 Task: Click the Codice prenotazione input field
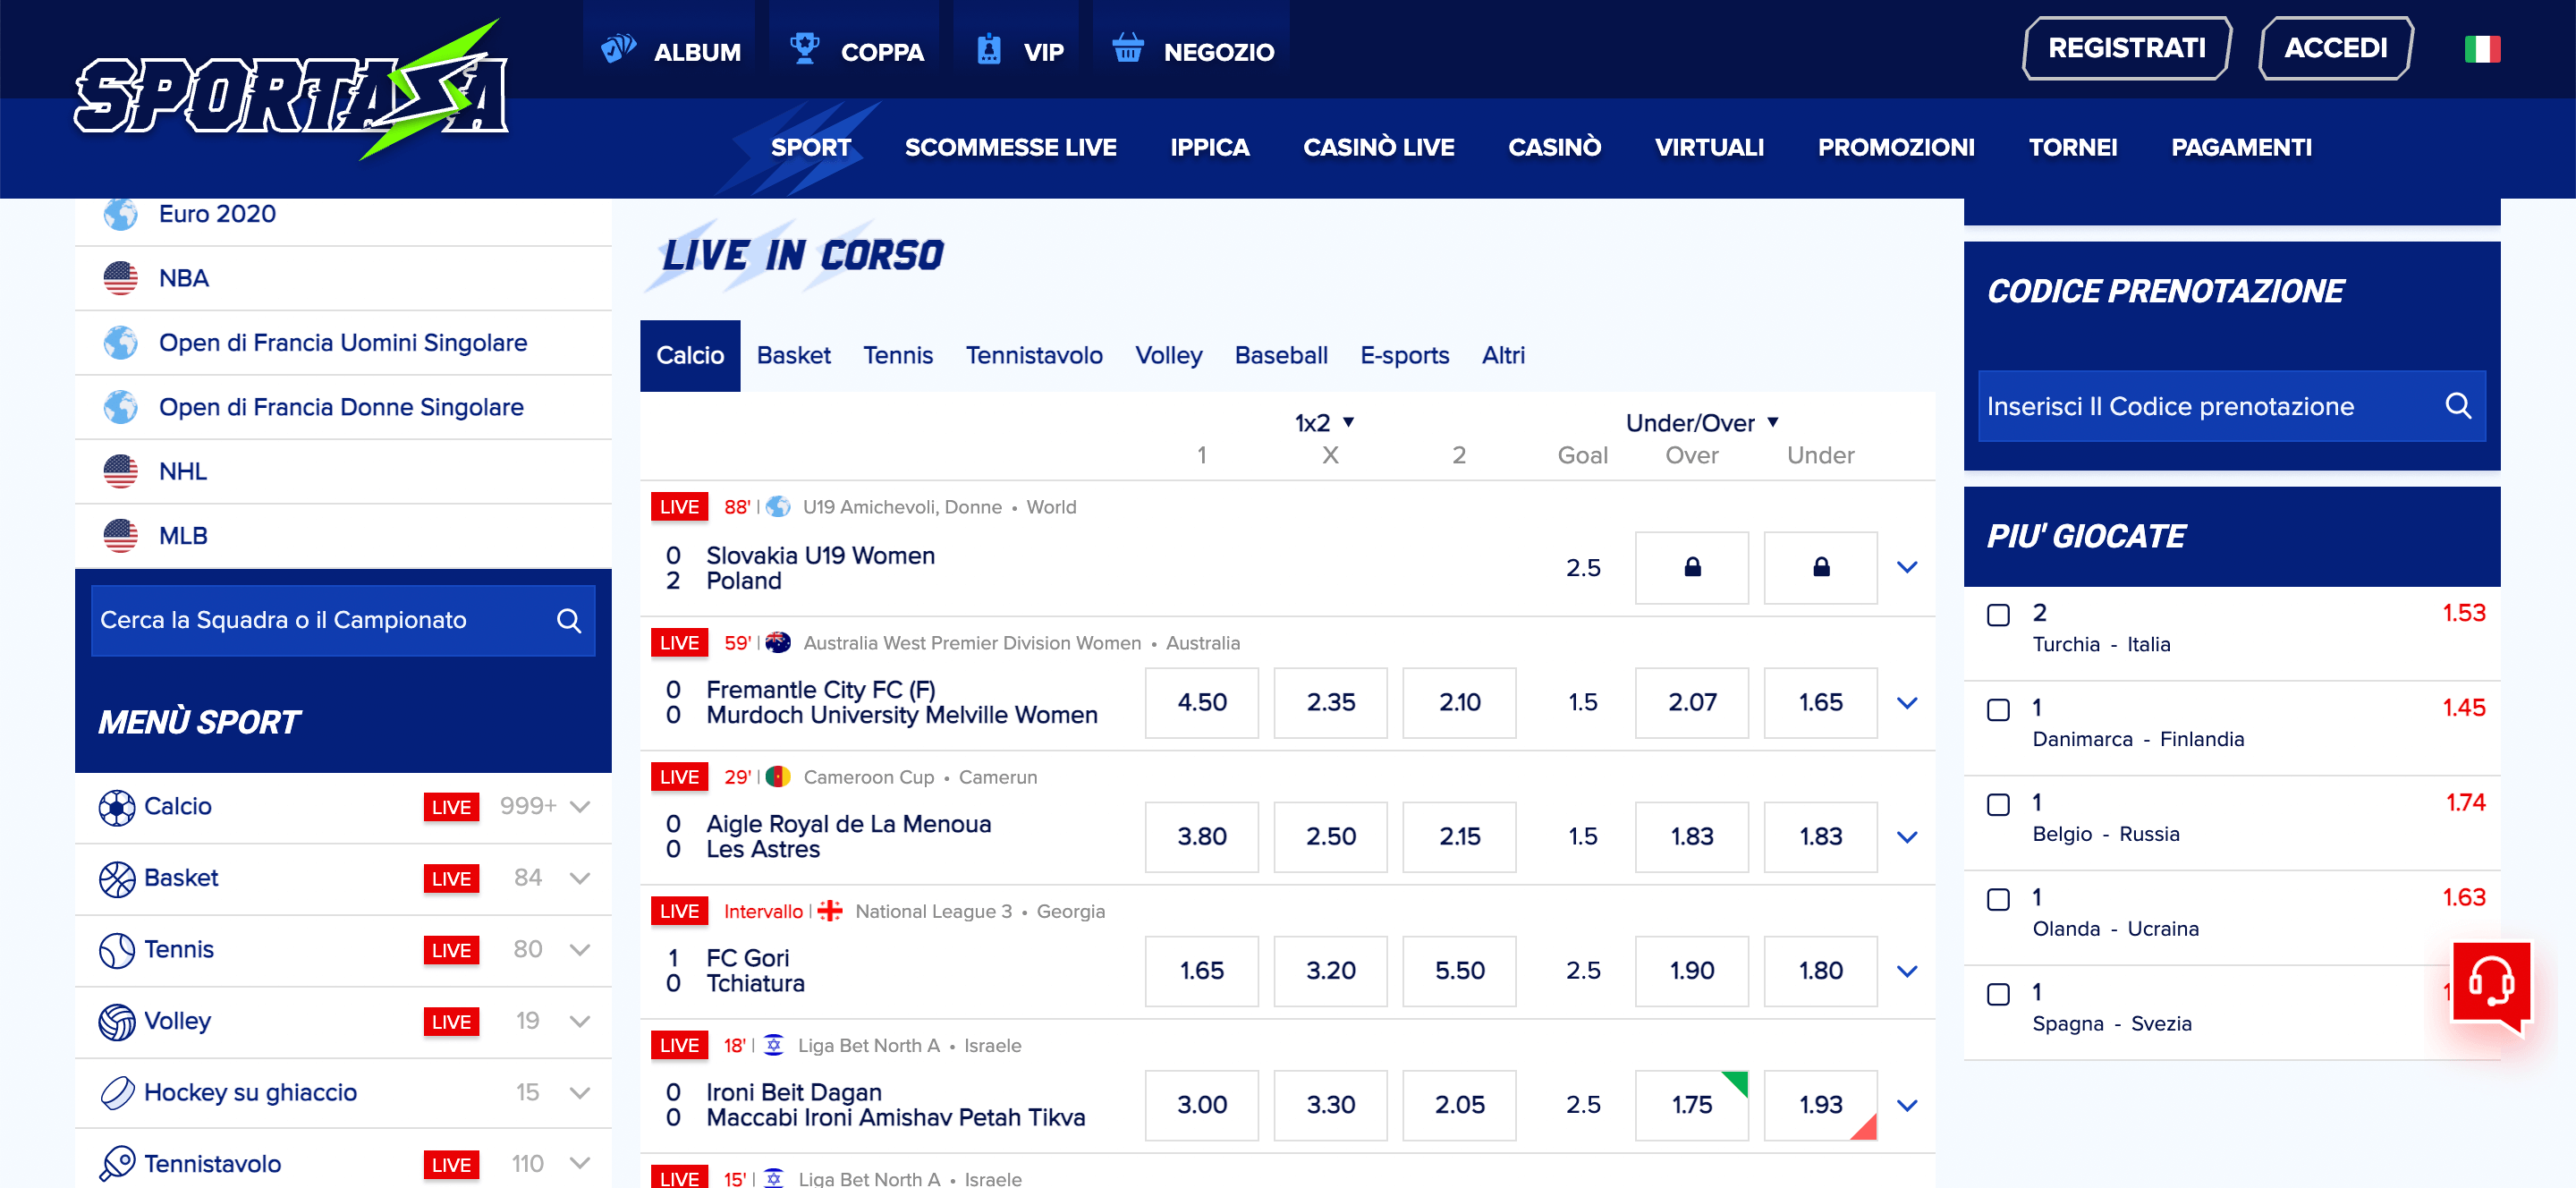tap(2200, 406)
